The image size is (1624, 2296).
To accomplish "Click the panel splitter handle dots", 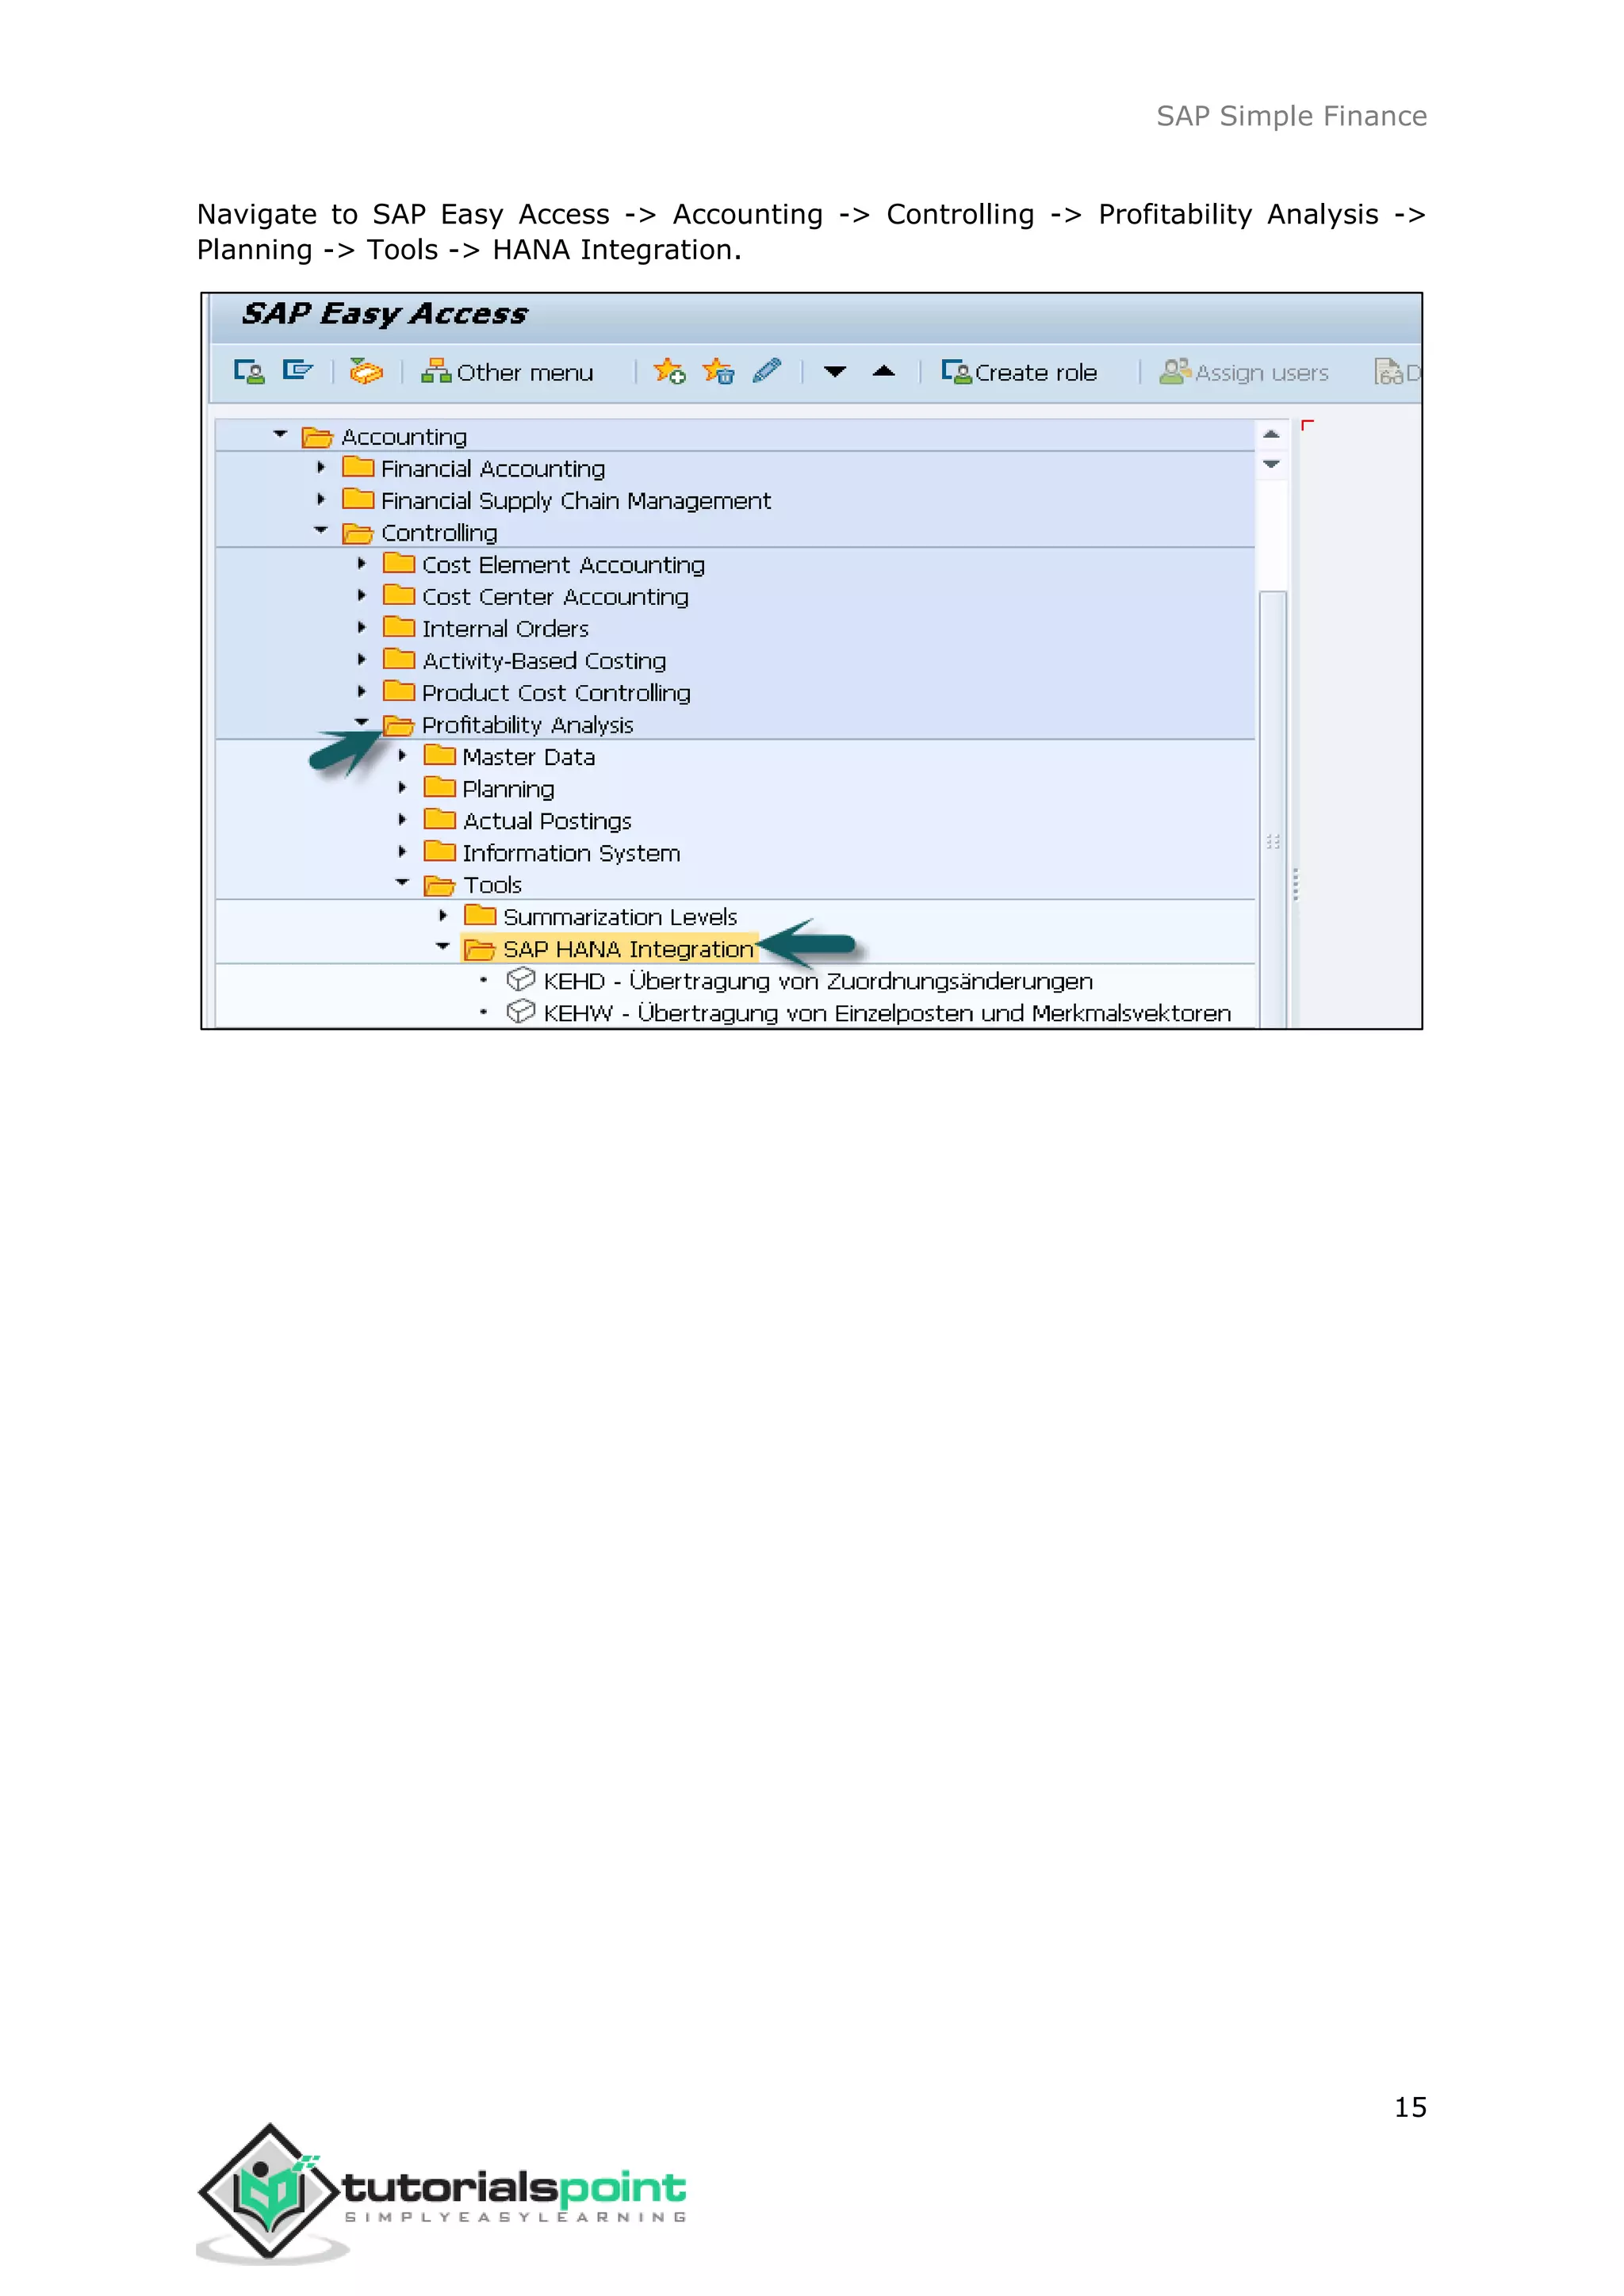I will pos(1295,884).
